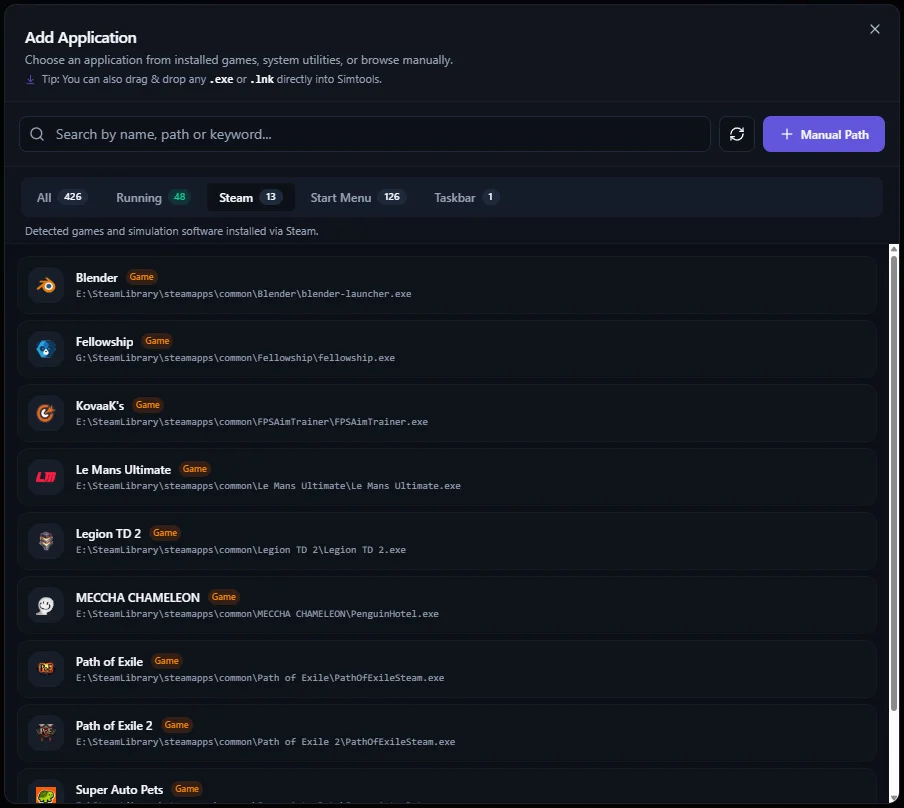The height and width of the screenshot is (808, 904).
Task: Open the Taskbar tab
Action: (x=466, y=197)
